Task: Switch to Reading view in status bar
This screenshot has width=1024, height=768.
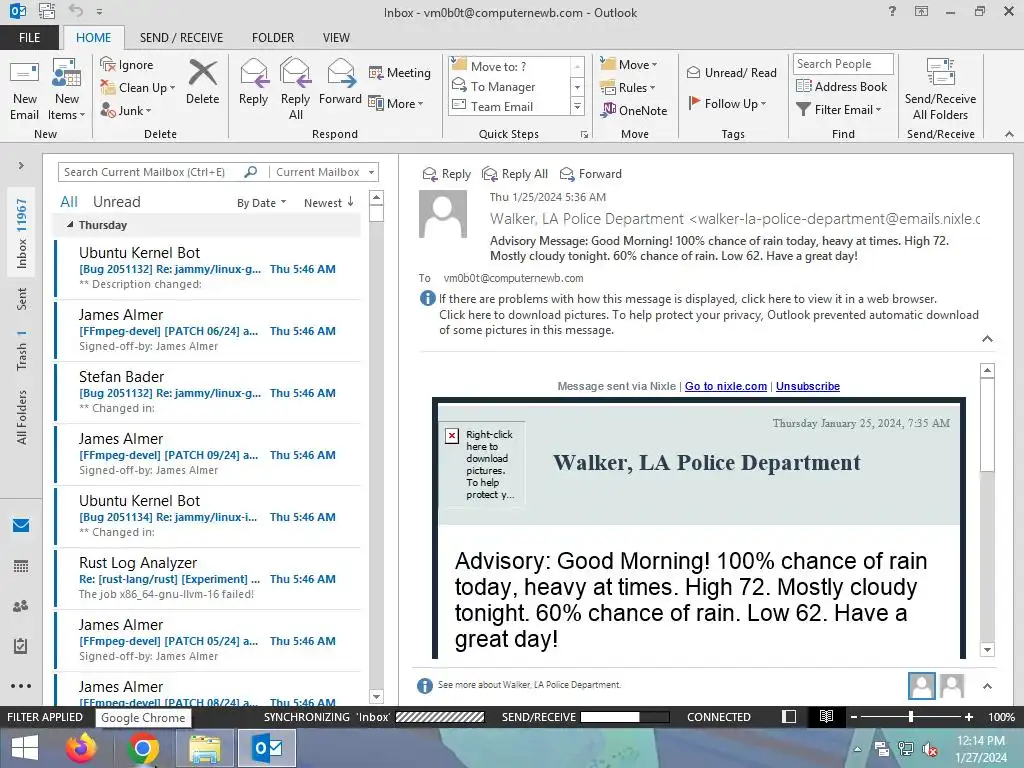Action: coord(826,716)
